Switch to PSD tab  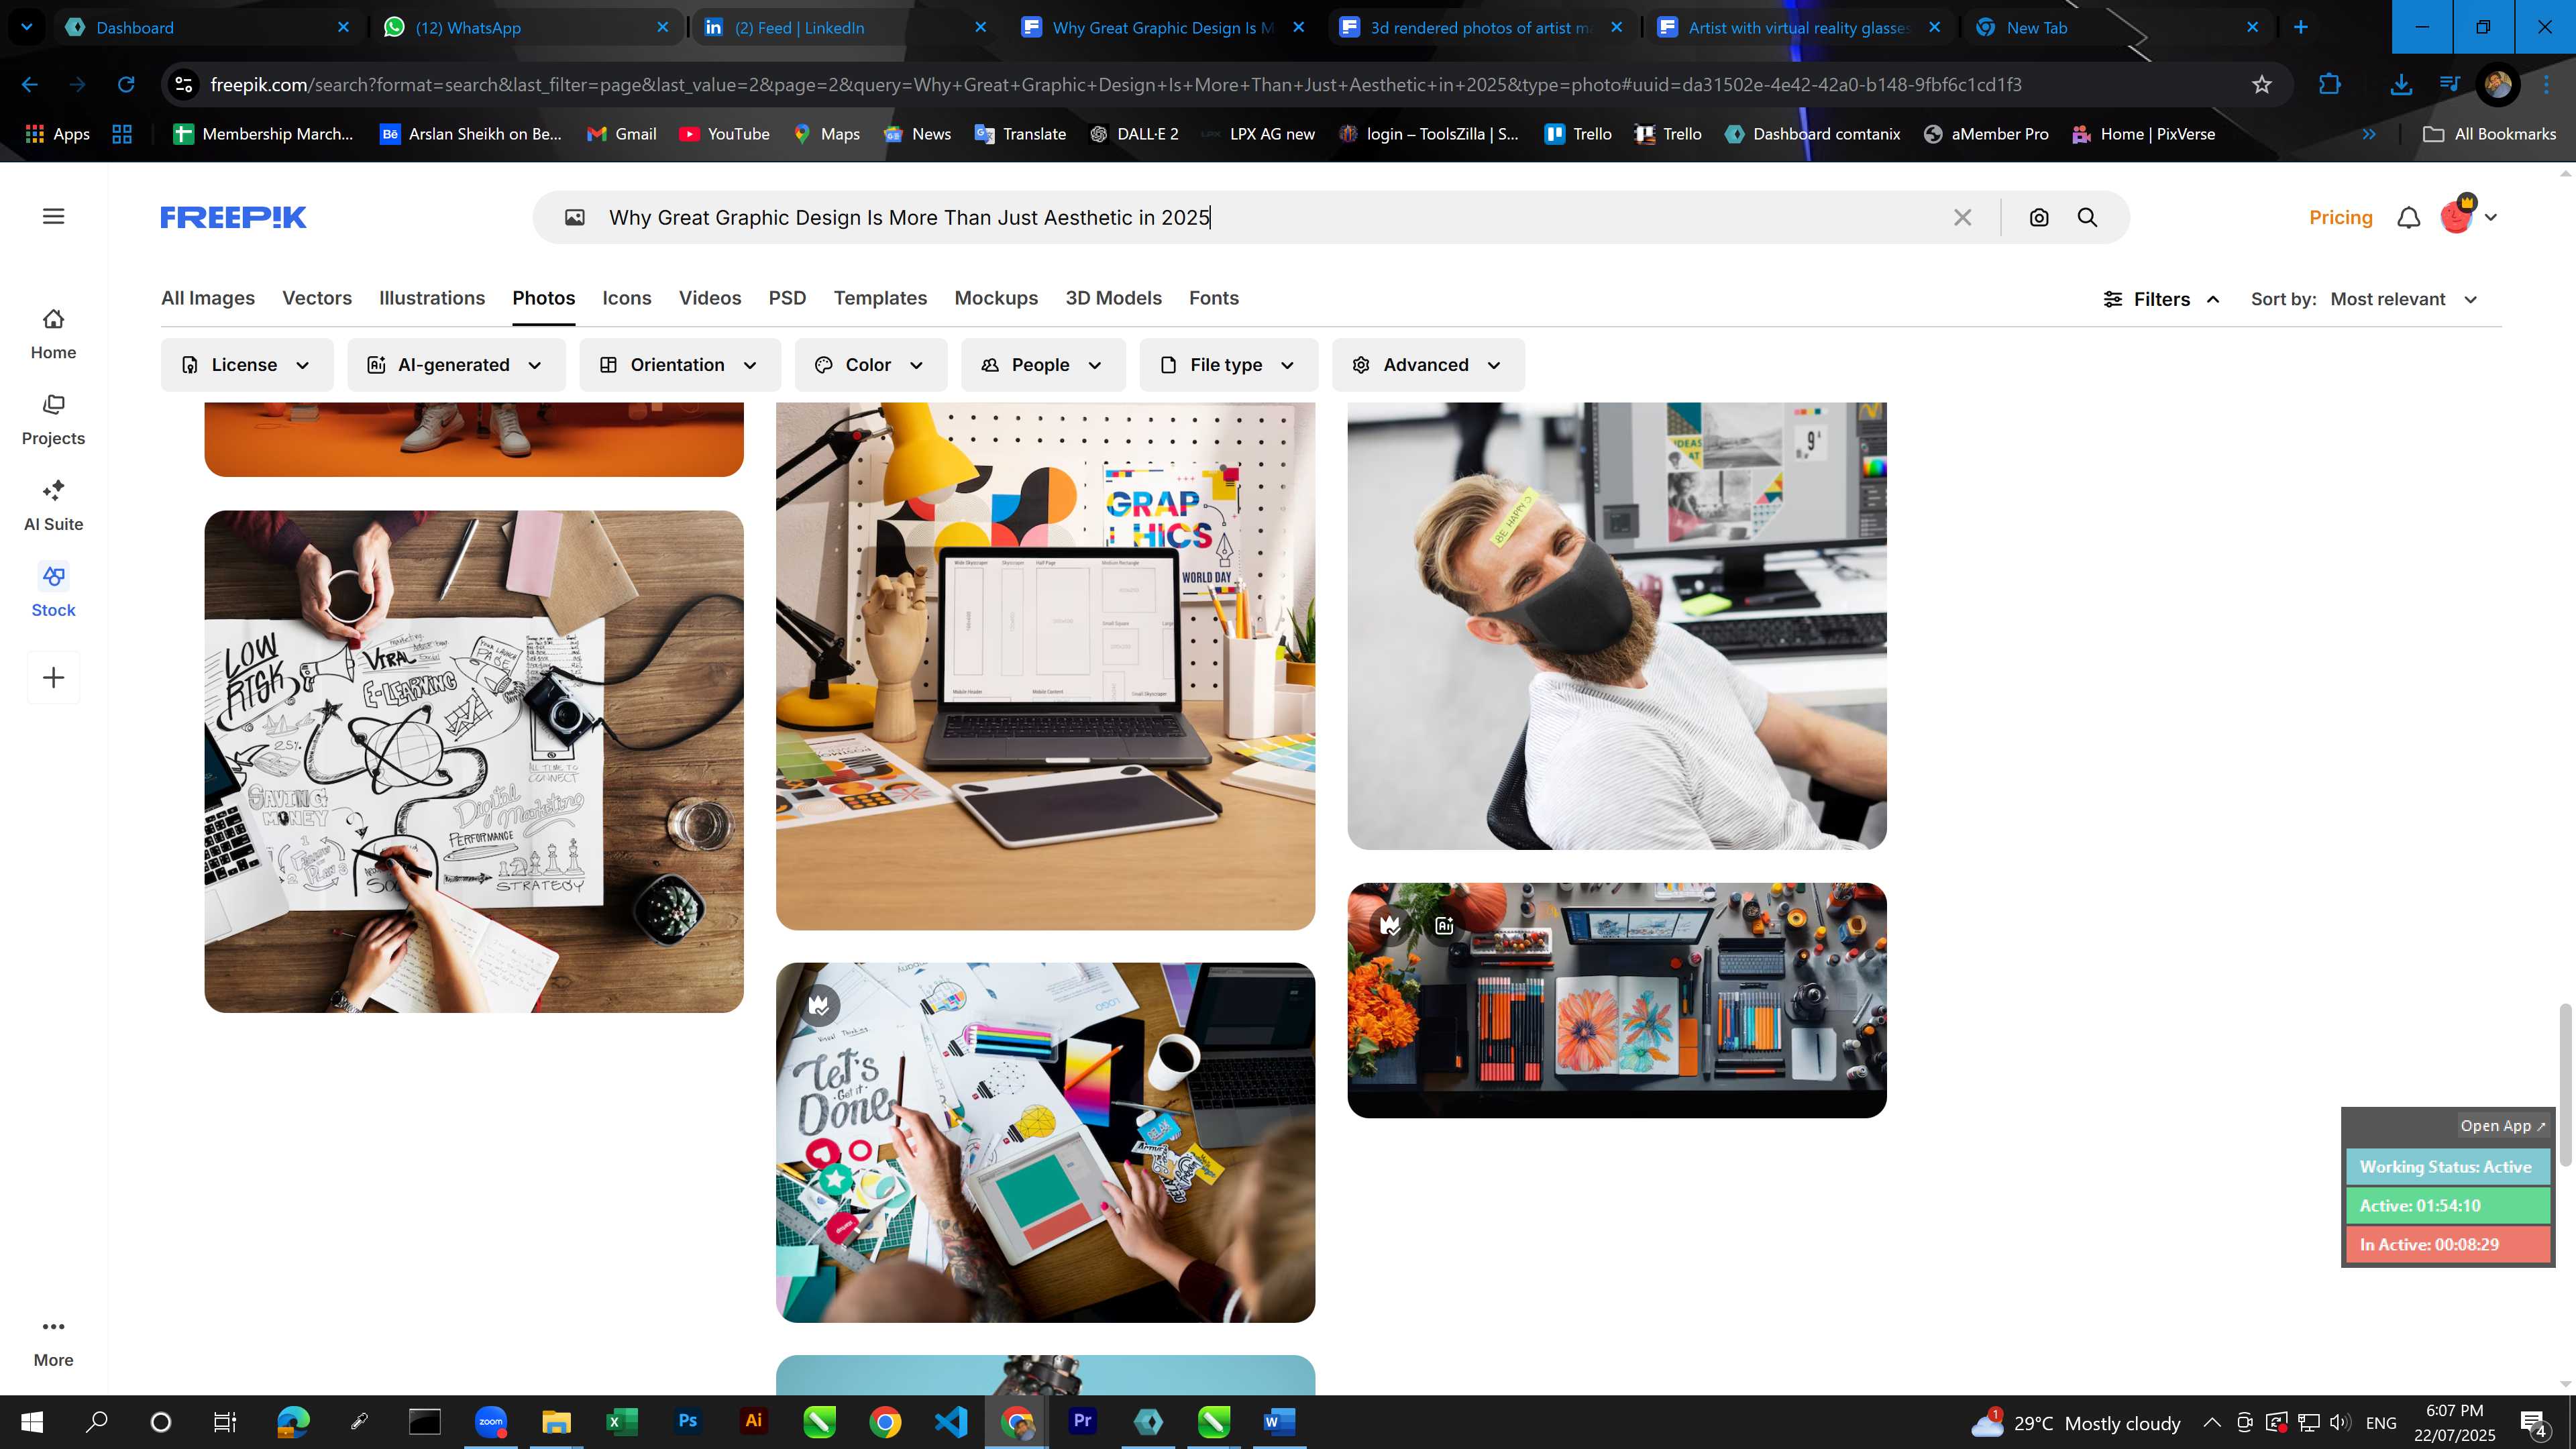coord(787,298)
